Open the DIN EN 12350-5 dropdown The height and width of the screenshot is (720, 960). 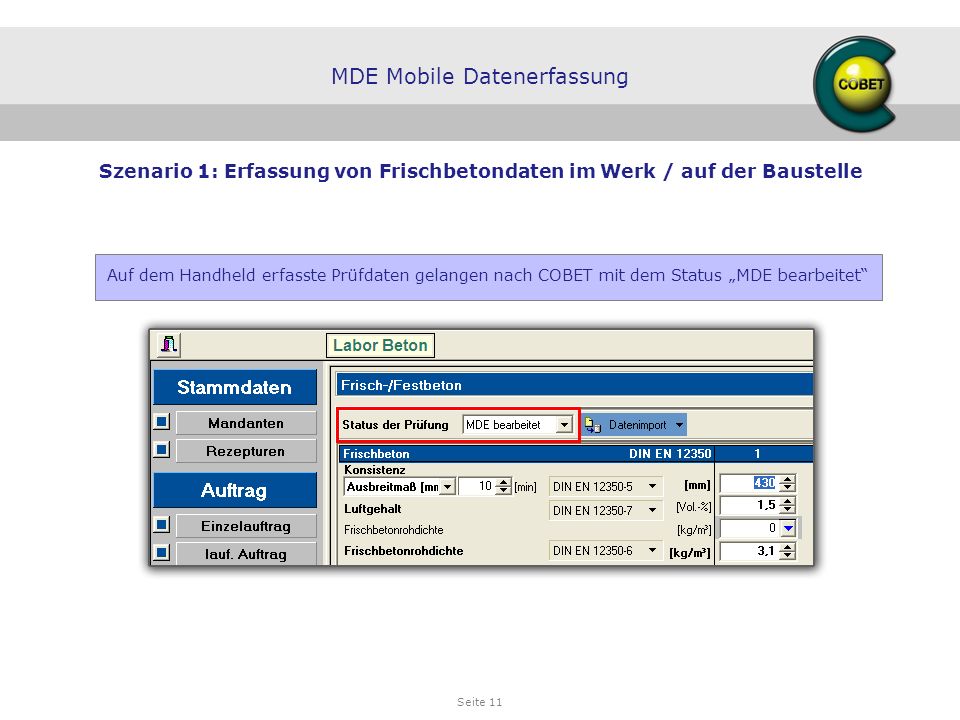point(653,487)
